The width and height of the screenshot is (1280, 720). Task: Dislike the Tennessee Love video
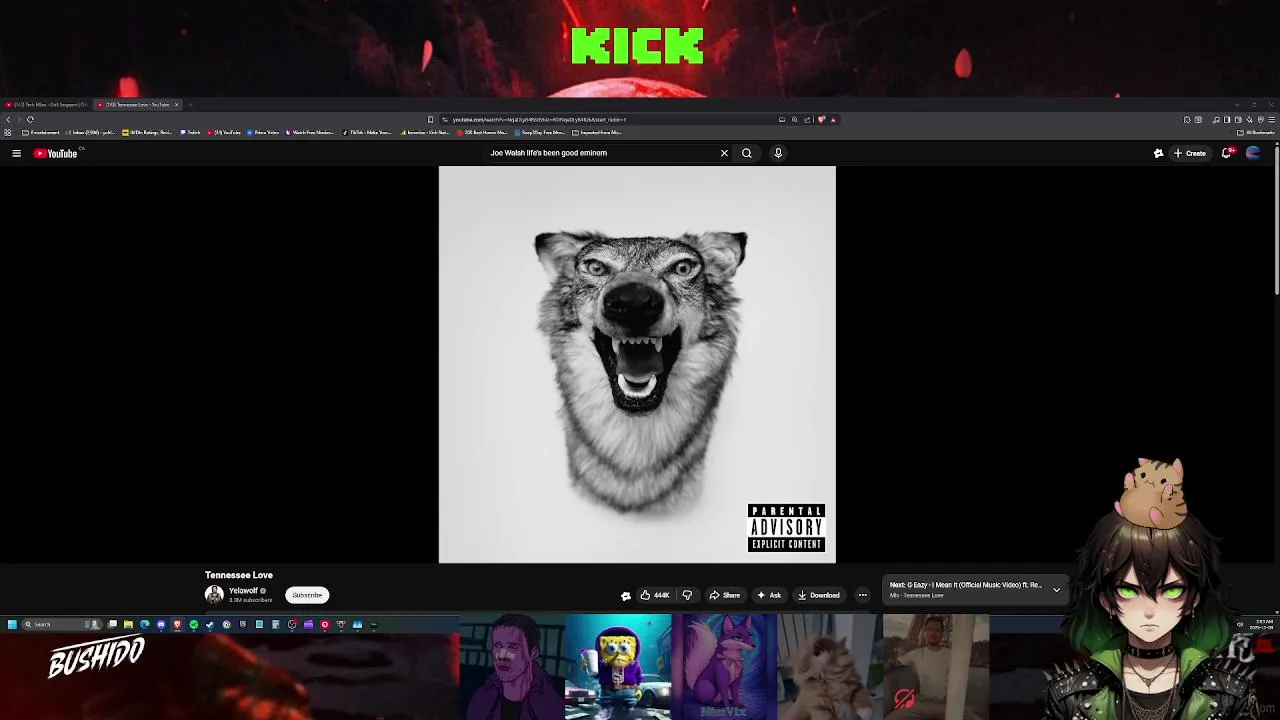[687, 595]
